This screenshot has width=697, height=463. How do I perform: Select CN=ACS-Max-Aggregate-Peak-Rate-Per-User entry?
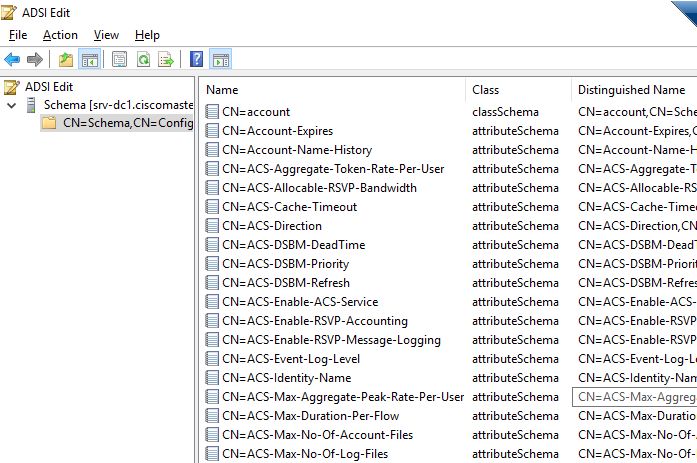click(343, 397)
